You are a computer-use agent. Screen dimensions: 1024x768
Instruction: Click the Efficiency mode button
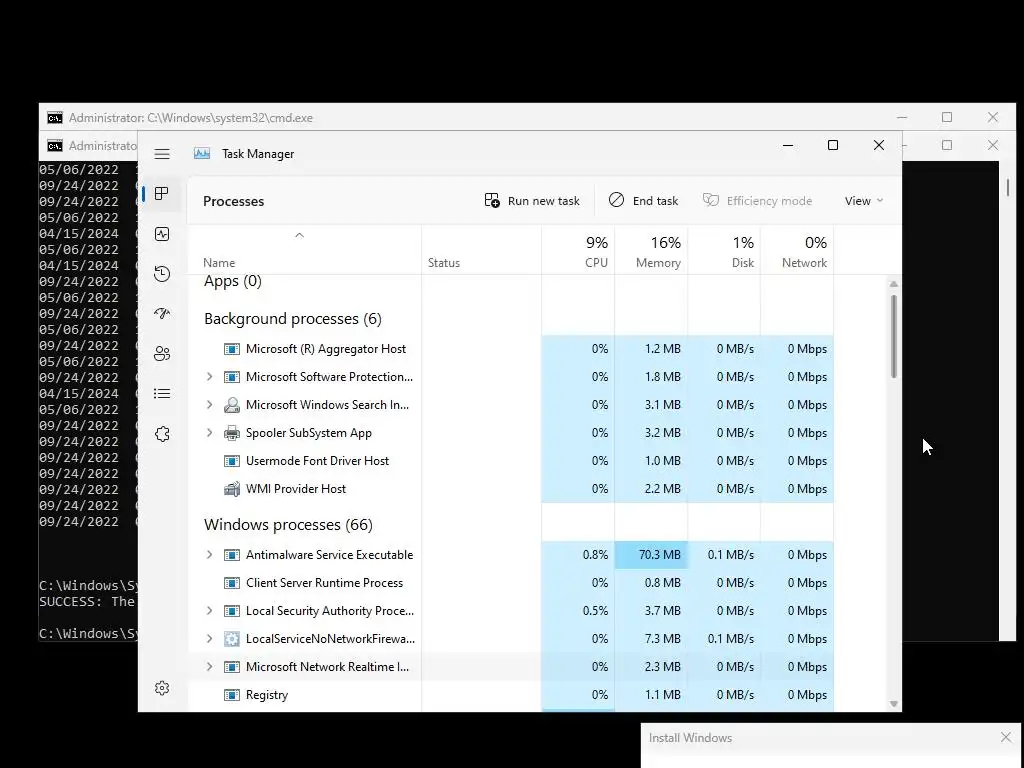click(x=758, y=200)
